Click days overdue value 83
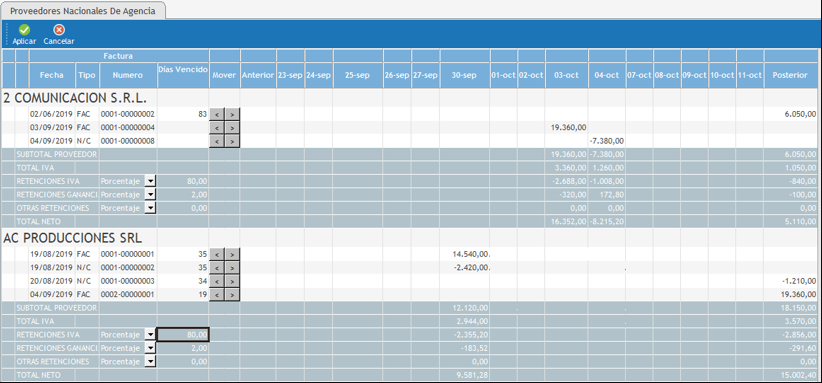This screenshot has width=822, height=383. (x=203, y=114)
